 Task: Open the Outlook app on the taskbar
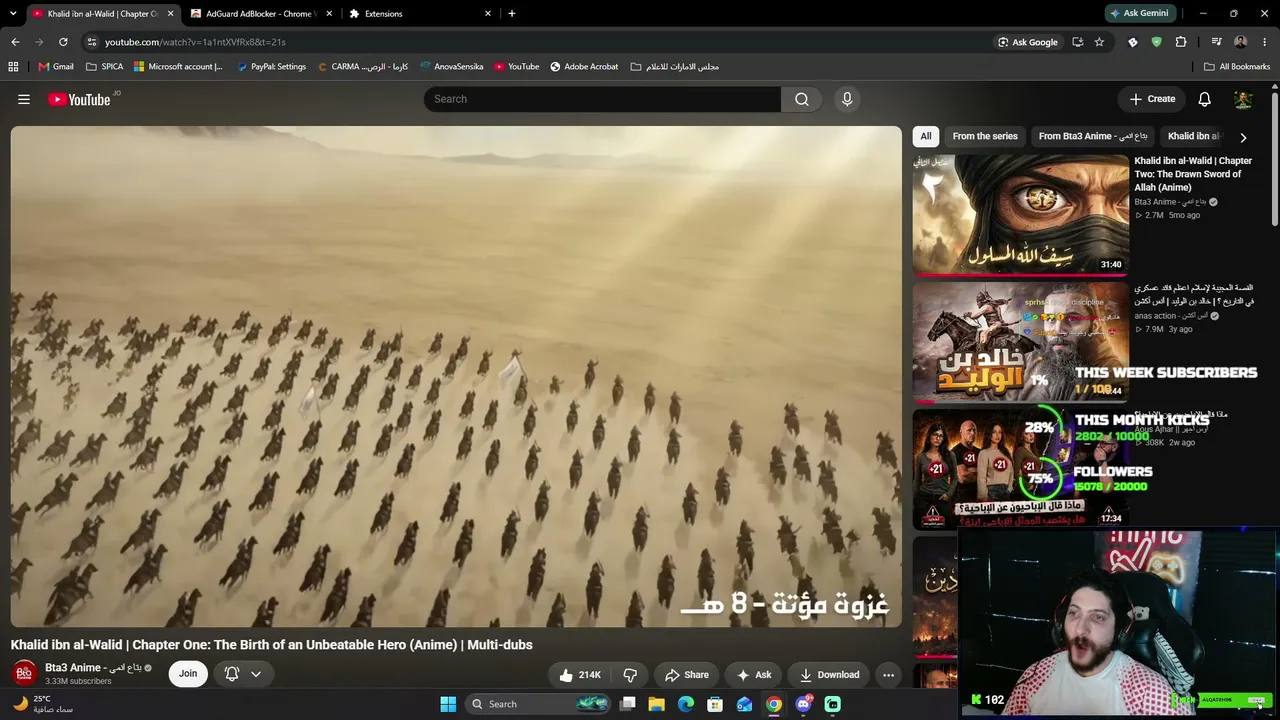(744, 704)
